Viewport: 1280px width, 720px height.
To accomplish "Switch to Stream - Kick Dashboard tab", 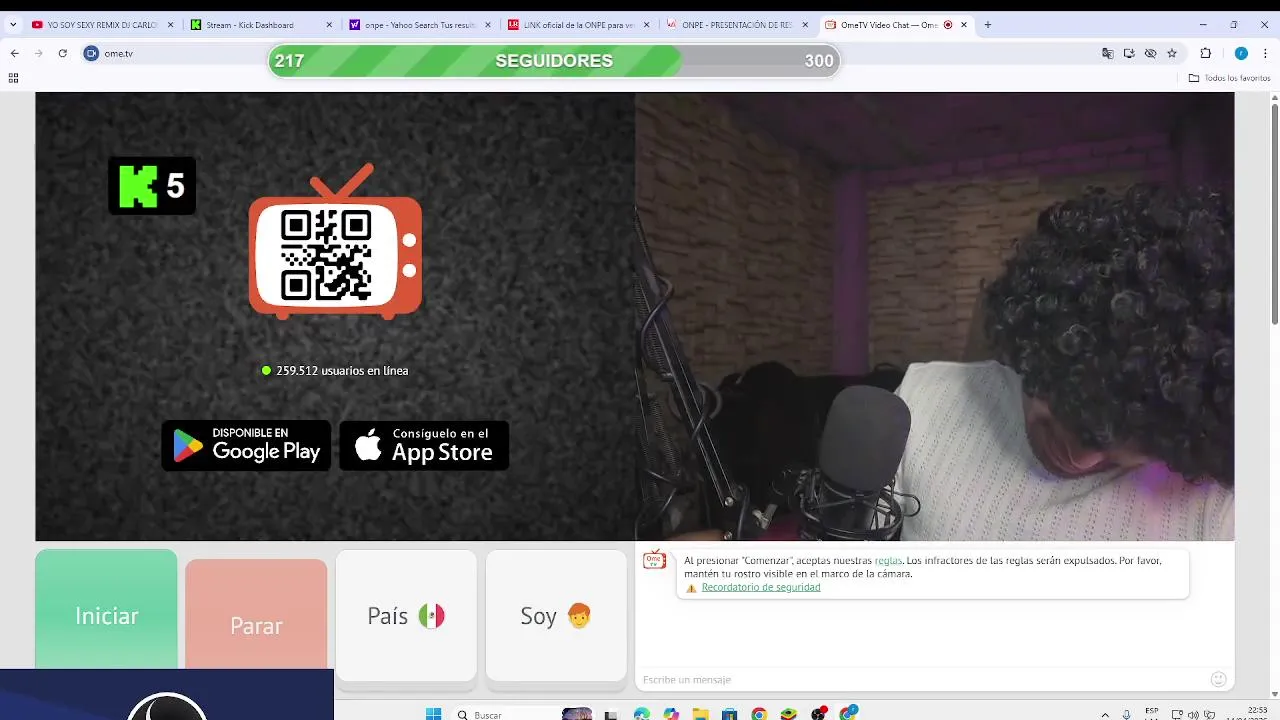I will [260, 25].
